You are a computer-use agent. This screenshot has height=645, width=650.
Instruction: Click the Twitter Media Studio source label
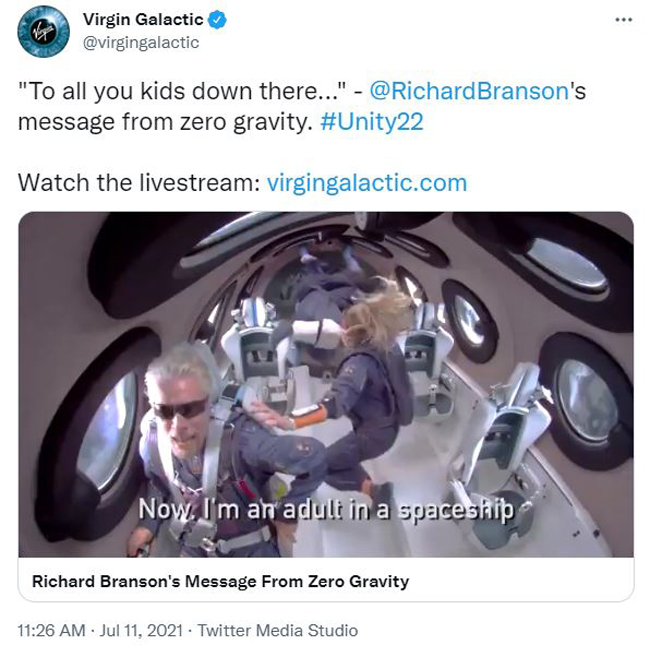(277, 630)
